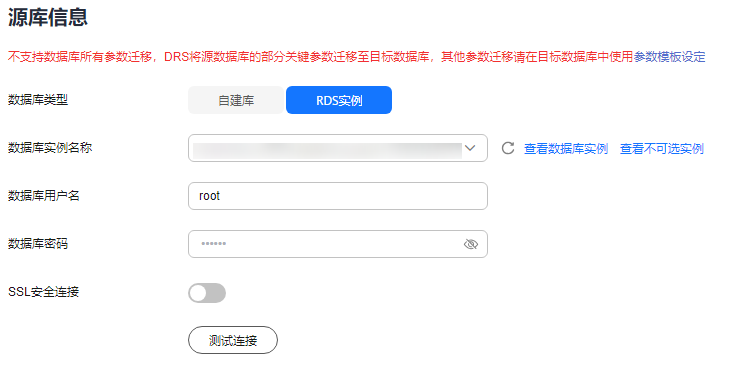Select 自建库 database type

(236, 100)
